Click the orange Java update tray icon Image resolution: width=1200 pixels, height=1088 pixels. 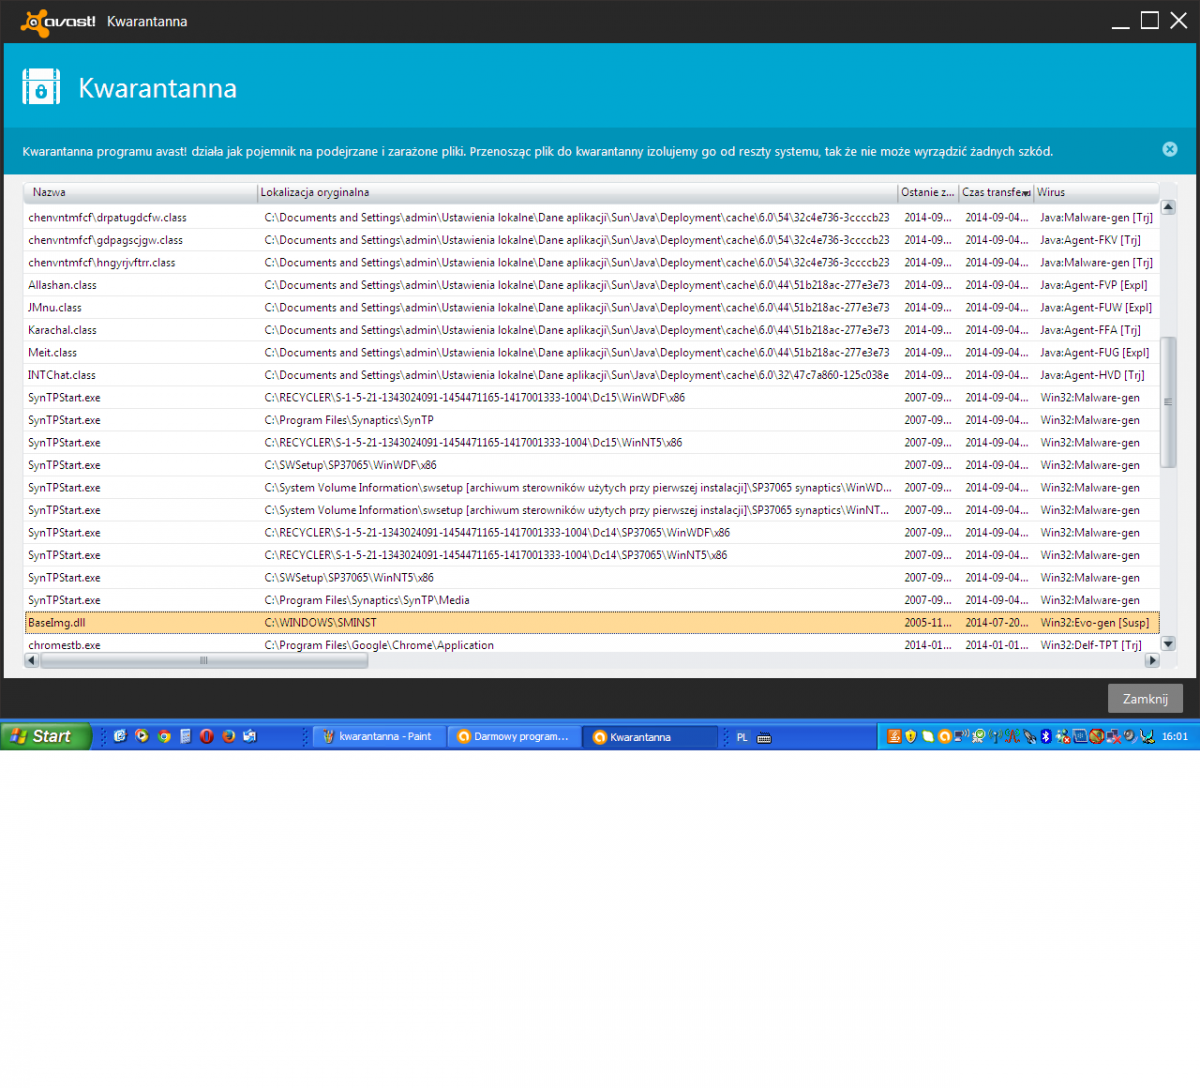pos(895,737)
